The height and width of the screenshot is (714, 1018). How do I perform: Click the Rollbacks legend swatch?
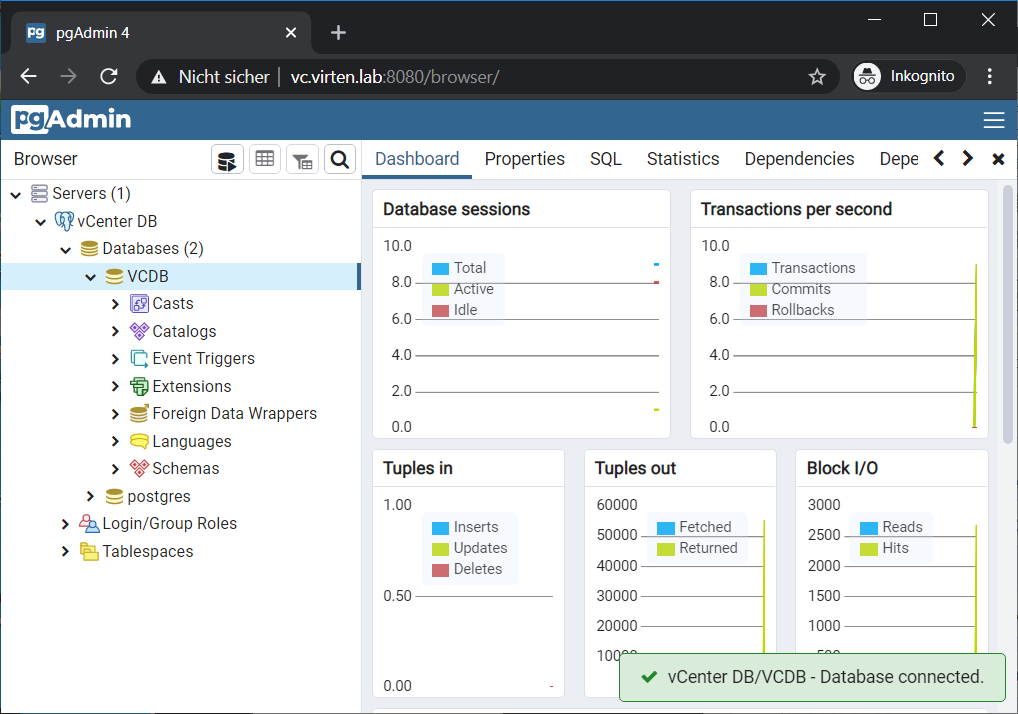pyautogui.click(x=758, y=310)
